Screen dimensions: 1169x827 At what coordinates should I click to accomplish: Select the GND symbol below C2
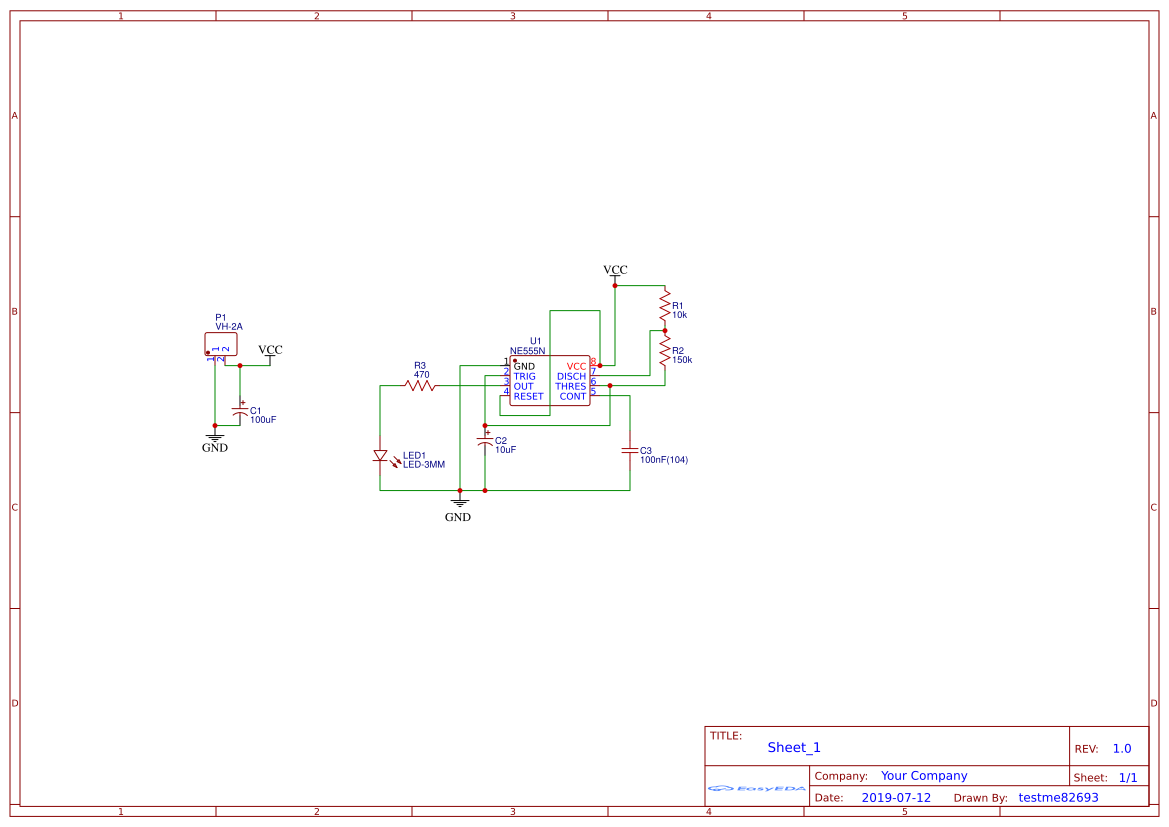coord(458,502)
